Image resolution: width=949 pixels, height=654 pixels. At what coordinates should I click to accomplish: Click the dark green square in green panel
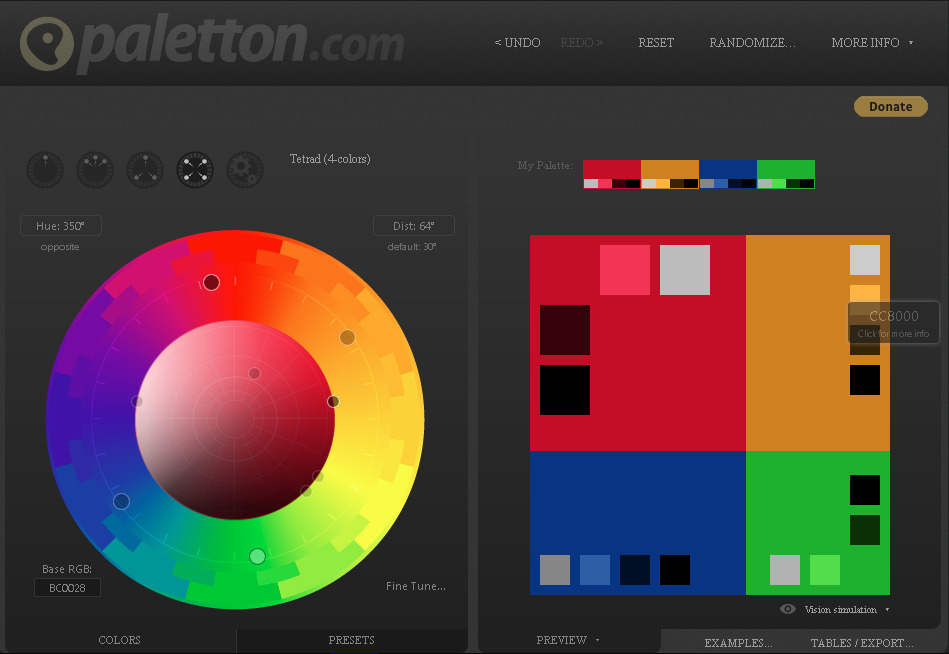click(x=865, y=530)
